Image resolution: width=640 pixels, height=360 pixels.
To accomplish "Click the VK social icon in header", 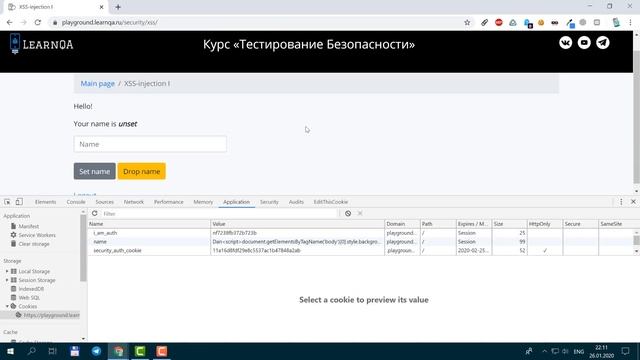I will click(x=565, y=42).
